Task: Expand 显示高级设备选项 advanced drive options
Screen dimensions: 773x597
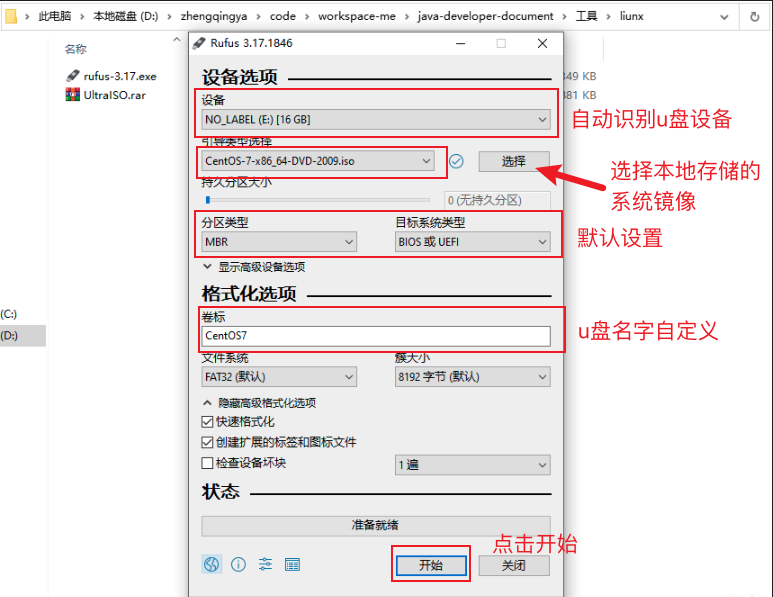Action: pos(254,267)
